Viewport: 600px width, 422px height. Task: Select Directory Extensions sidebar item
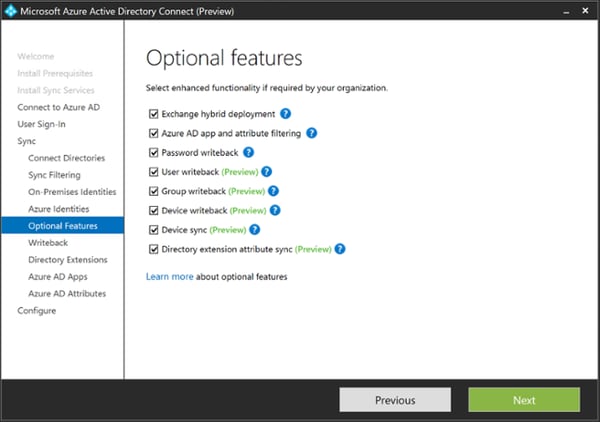point(68,260)
